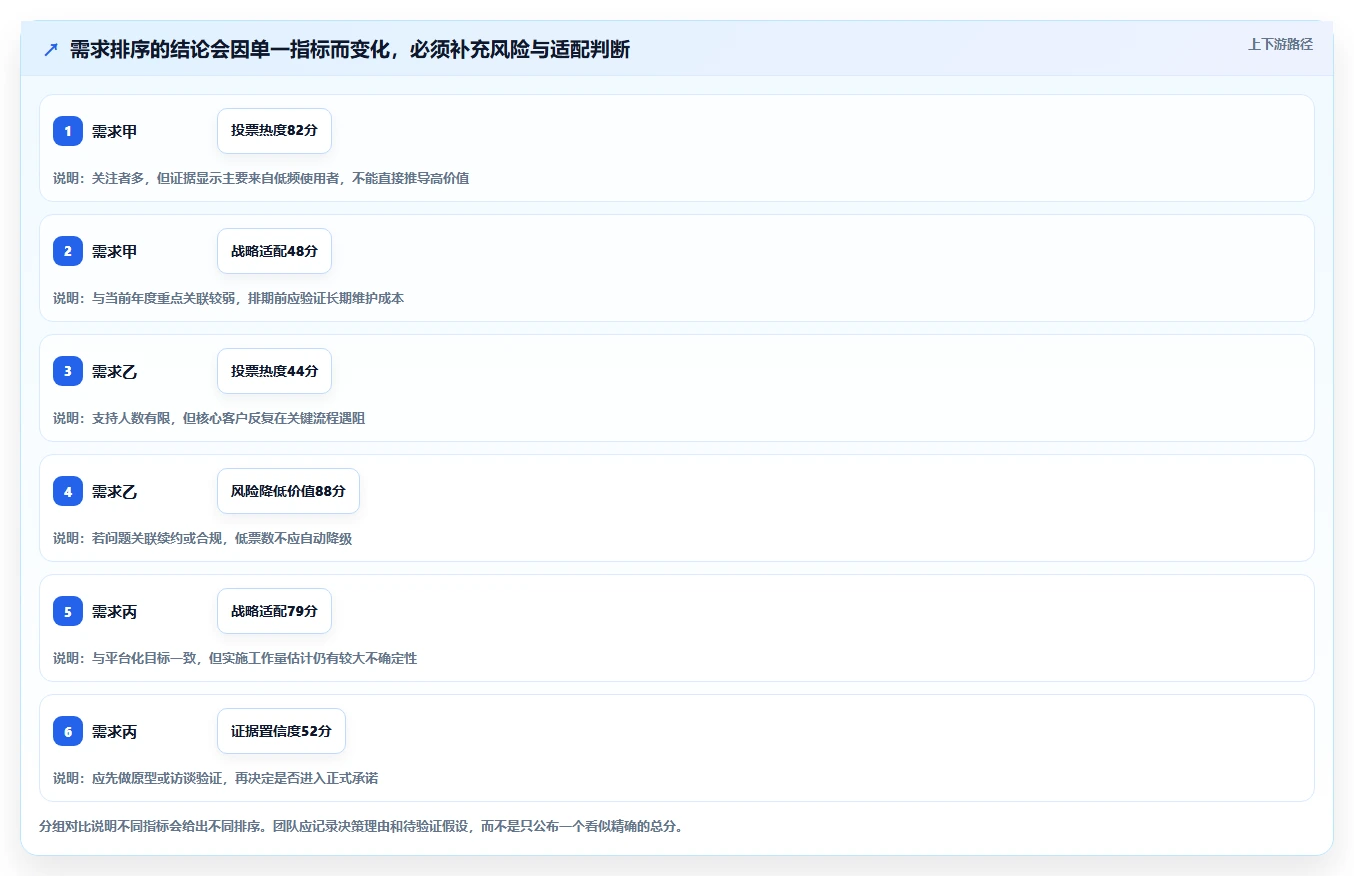The image size is (1354, 876).
Task: Select number badge 6
Action: pyautogui.click(x=68, y=731)
